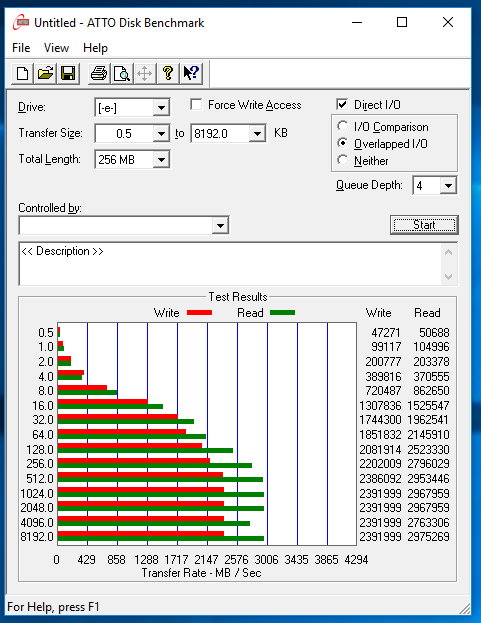Click the 1024.0 transfer size row label
481x623 pixels.
click(x=37, y=493)
